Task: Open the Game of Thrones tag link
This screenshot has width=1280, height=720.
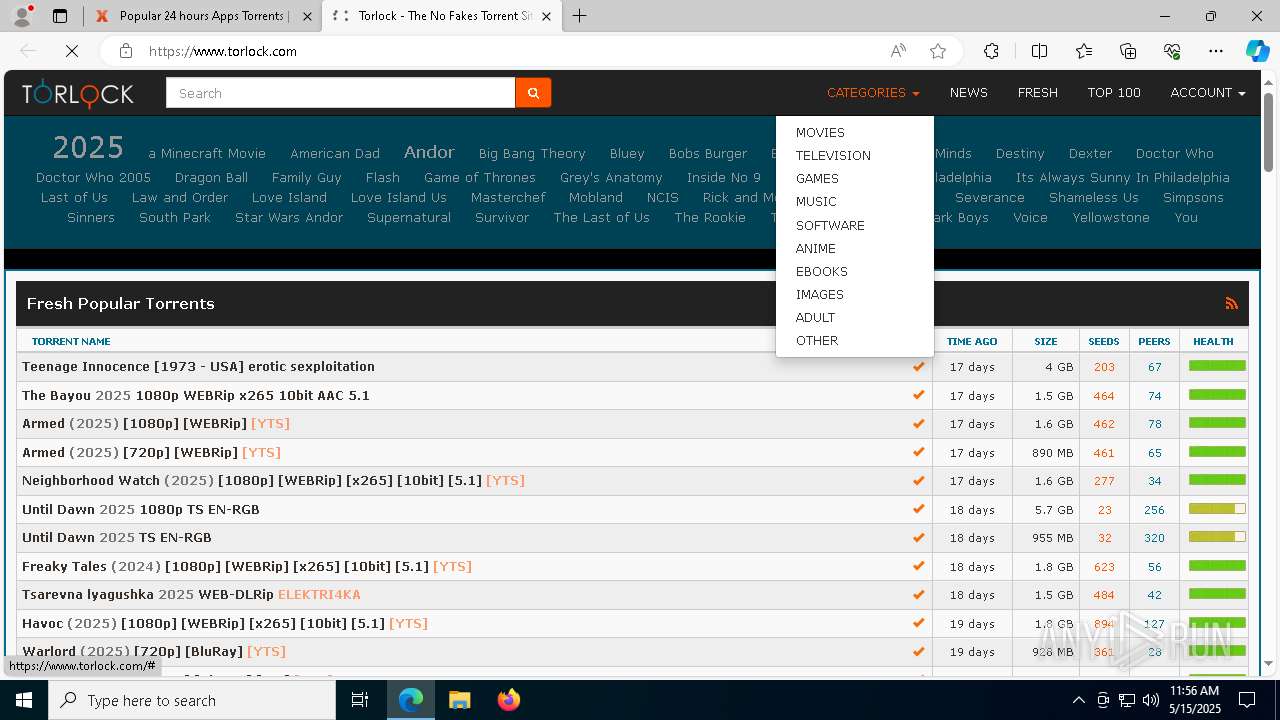Action: click(480, 177)
